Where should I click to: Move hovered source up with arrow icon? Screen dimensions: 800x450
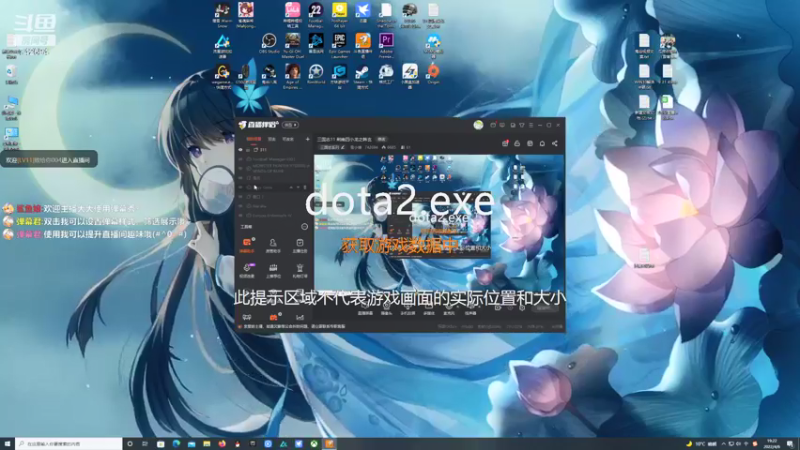click(291, 188)
